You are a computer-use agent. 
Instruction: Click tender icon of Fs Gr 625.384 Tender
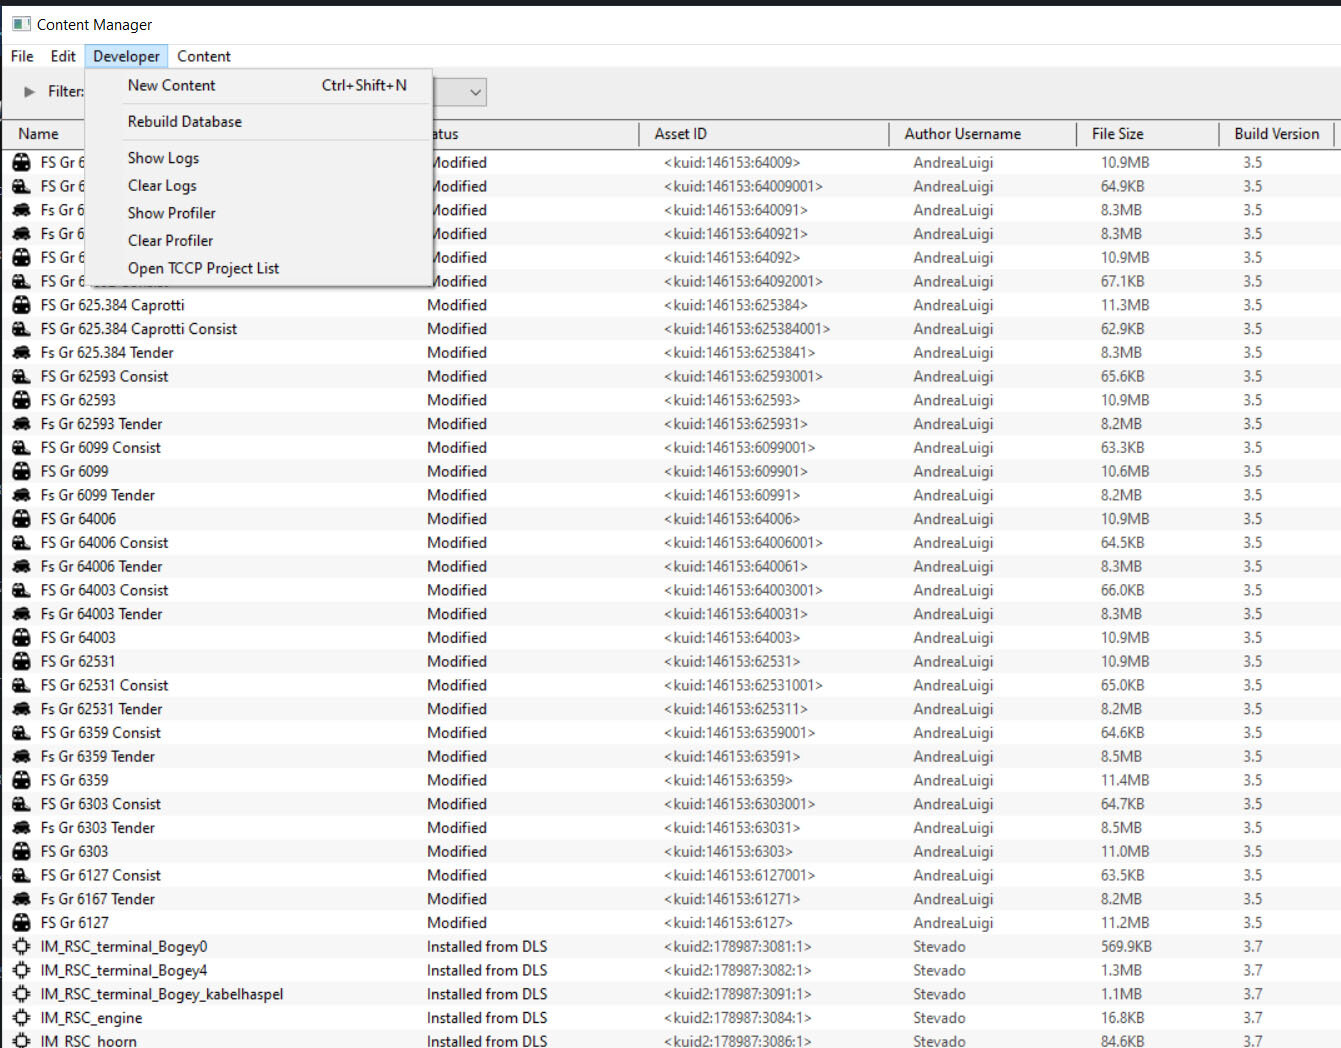tap(21, 353)
